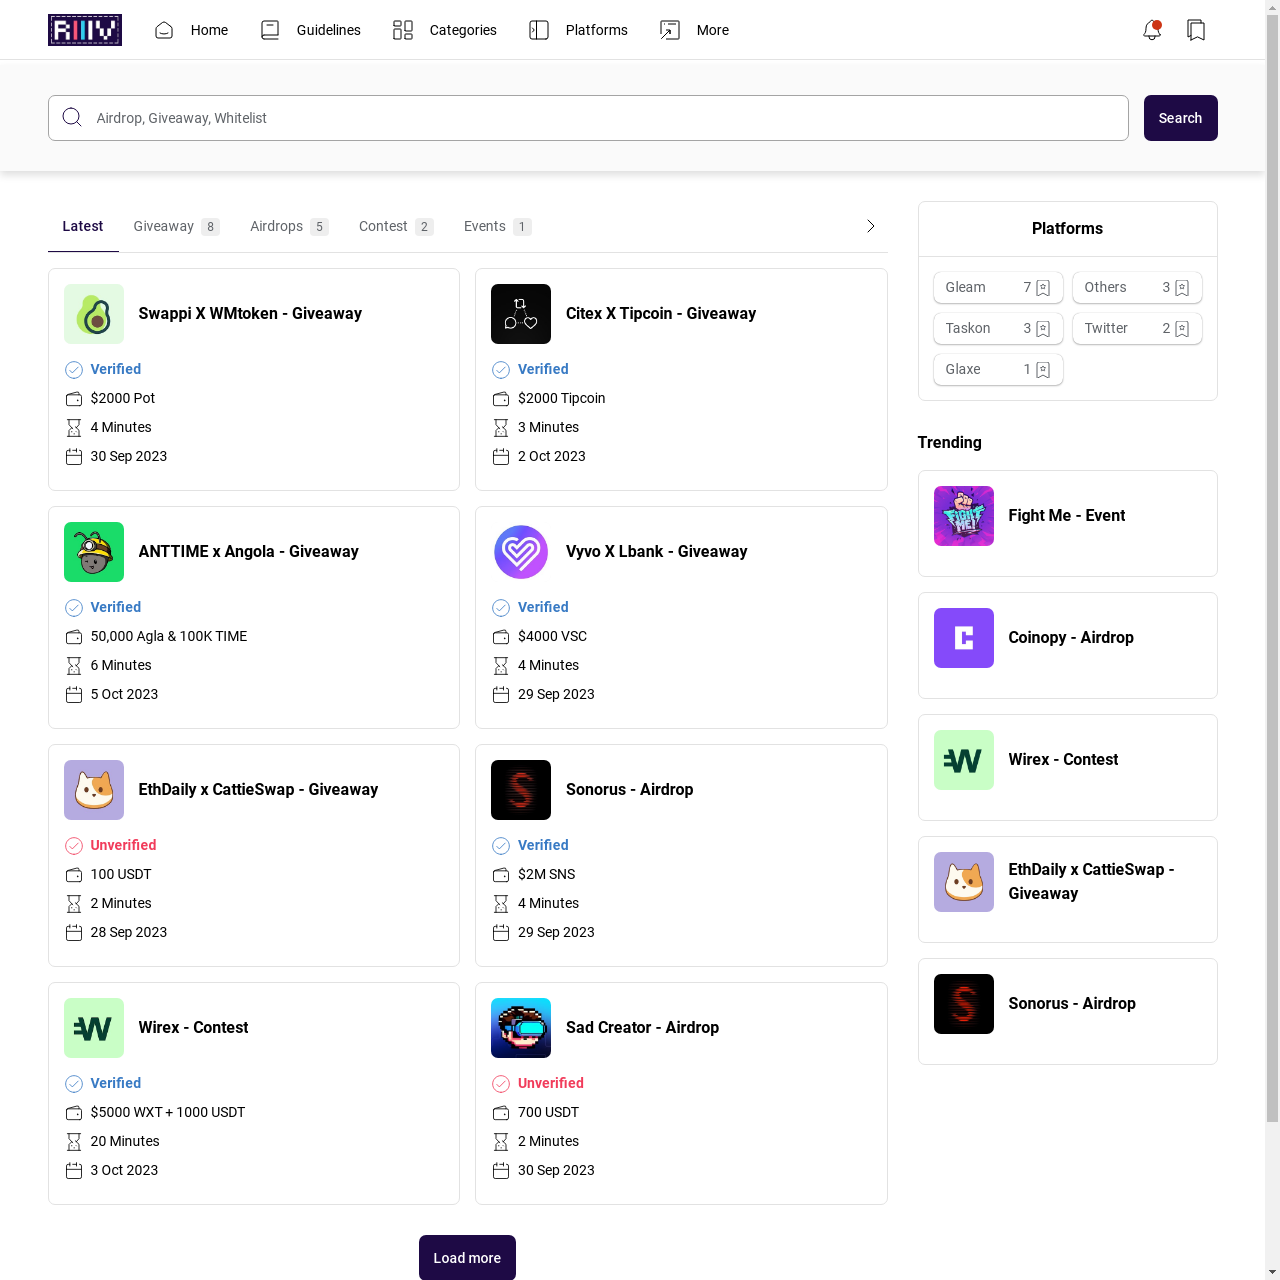Filter by Twitter platform

pyautogui.click(x=1137, y=329)
